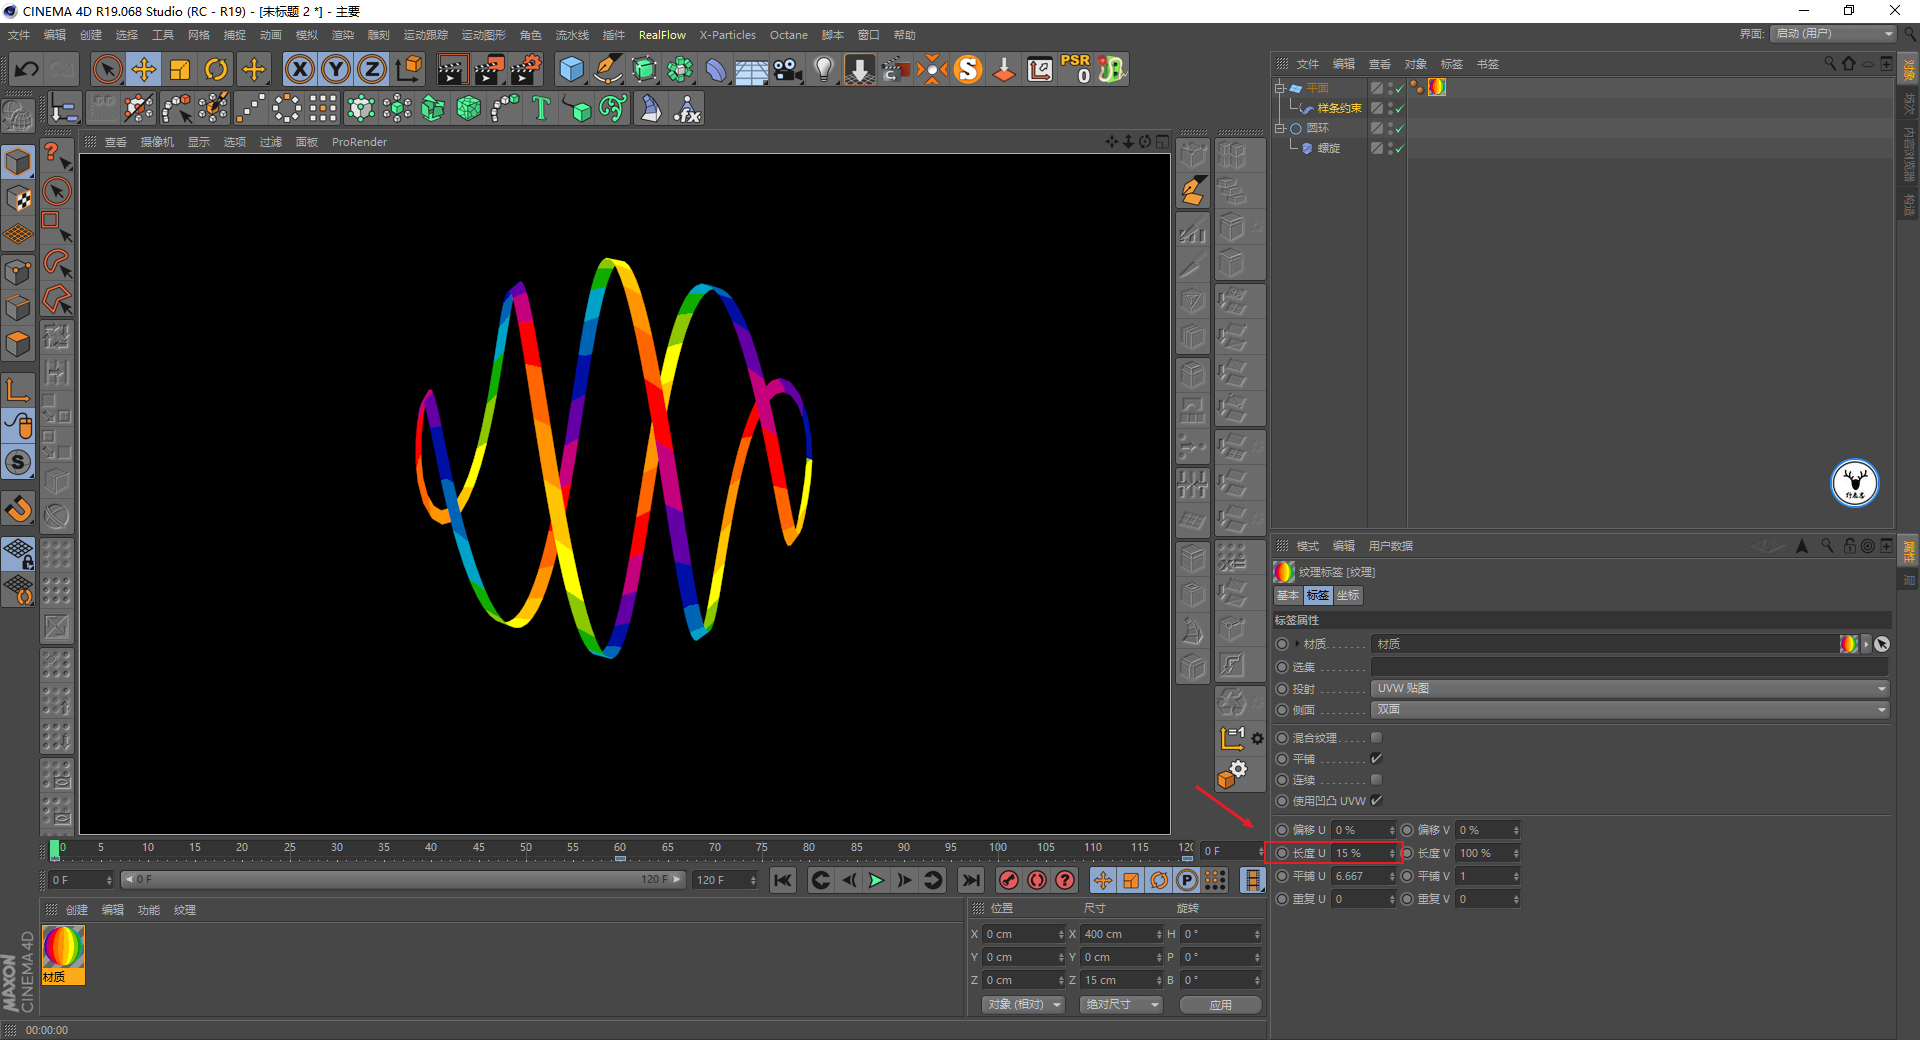The image size is (1920, 1040).
Task: Toggle the X axis lock
Action: point(300,69)
